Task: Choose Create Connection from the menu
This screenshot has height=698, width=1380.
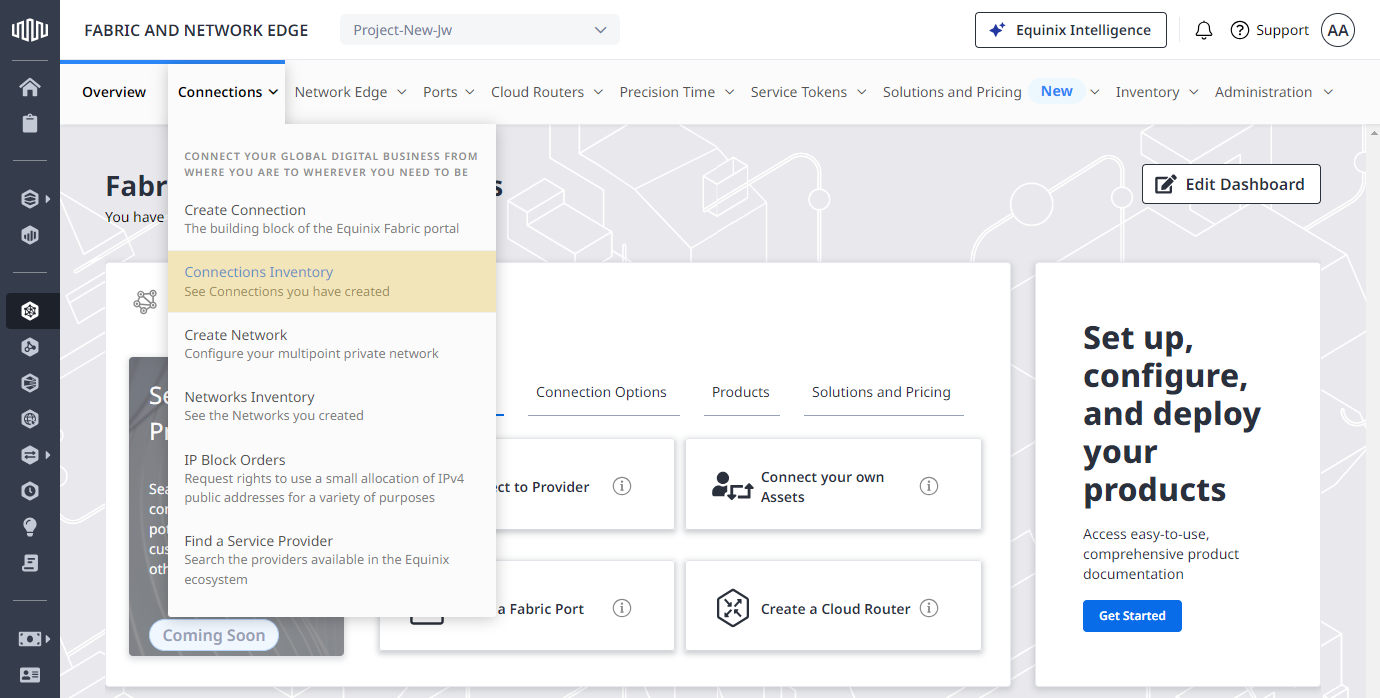Action: click(332, 219)
